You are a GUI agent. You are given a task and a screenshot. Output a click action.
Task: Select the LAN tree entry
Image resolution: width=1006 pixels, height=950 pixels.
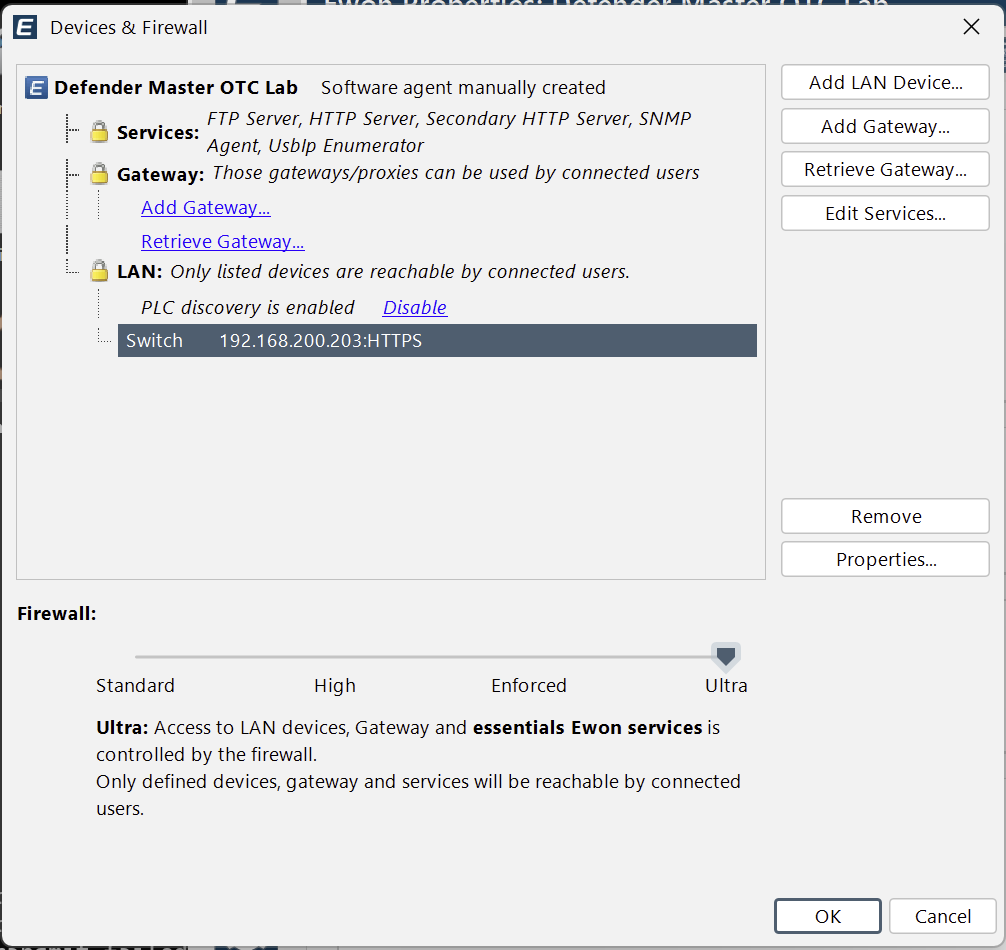pos(139,271)
